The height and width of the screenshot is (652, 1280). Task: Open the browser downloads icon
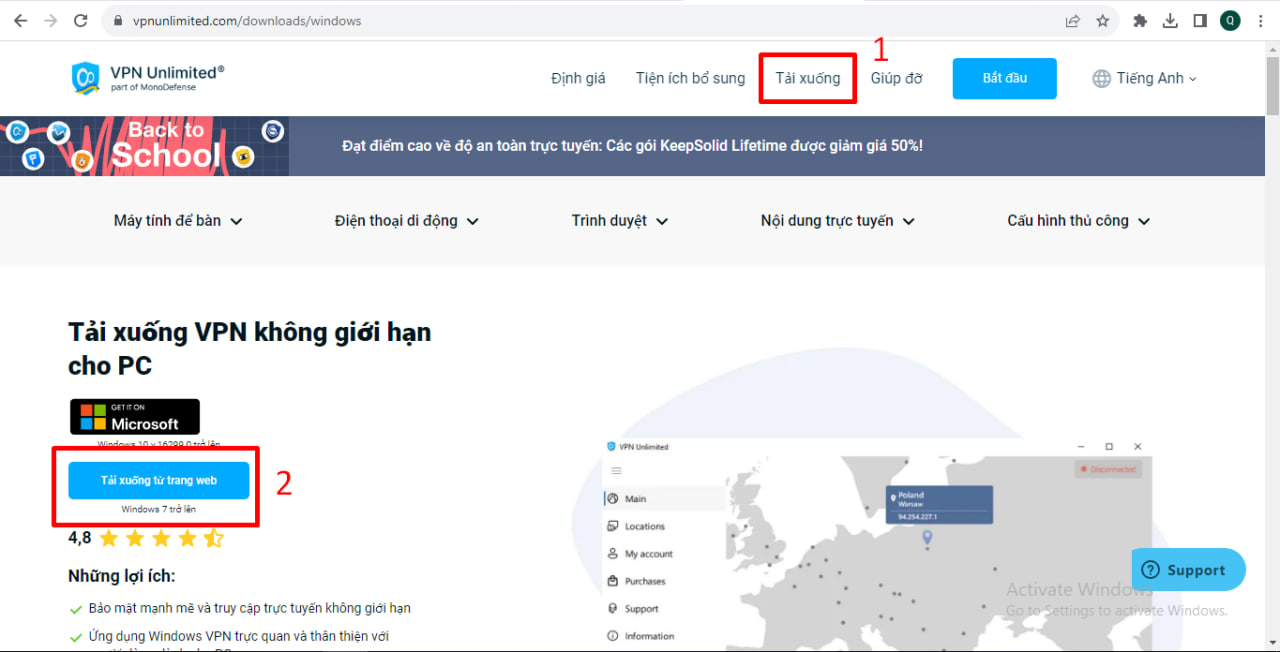(1170, 20)
